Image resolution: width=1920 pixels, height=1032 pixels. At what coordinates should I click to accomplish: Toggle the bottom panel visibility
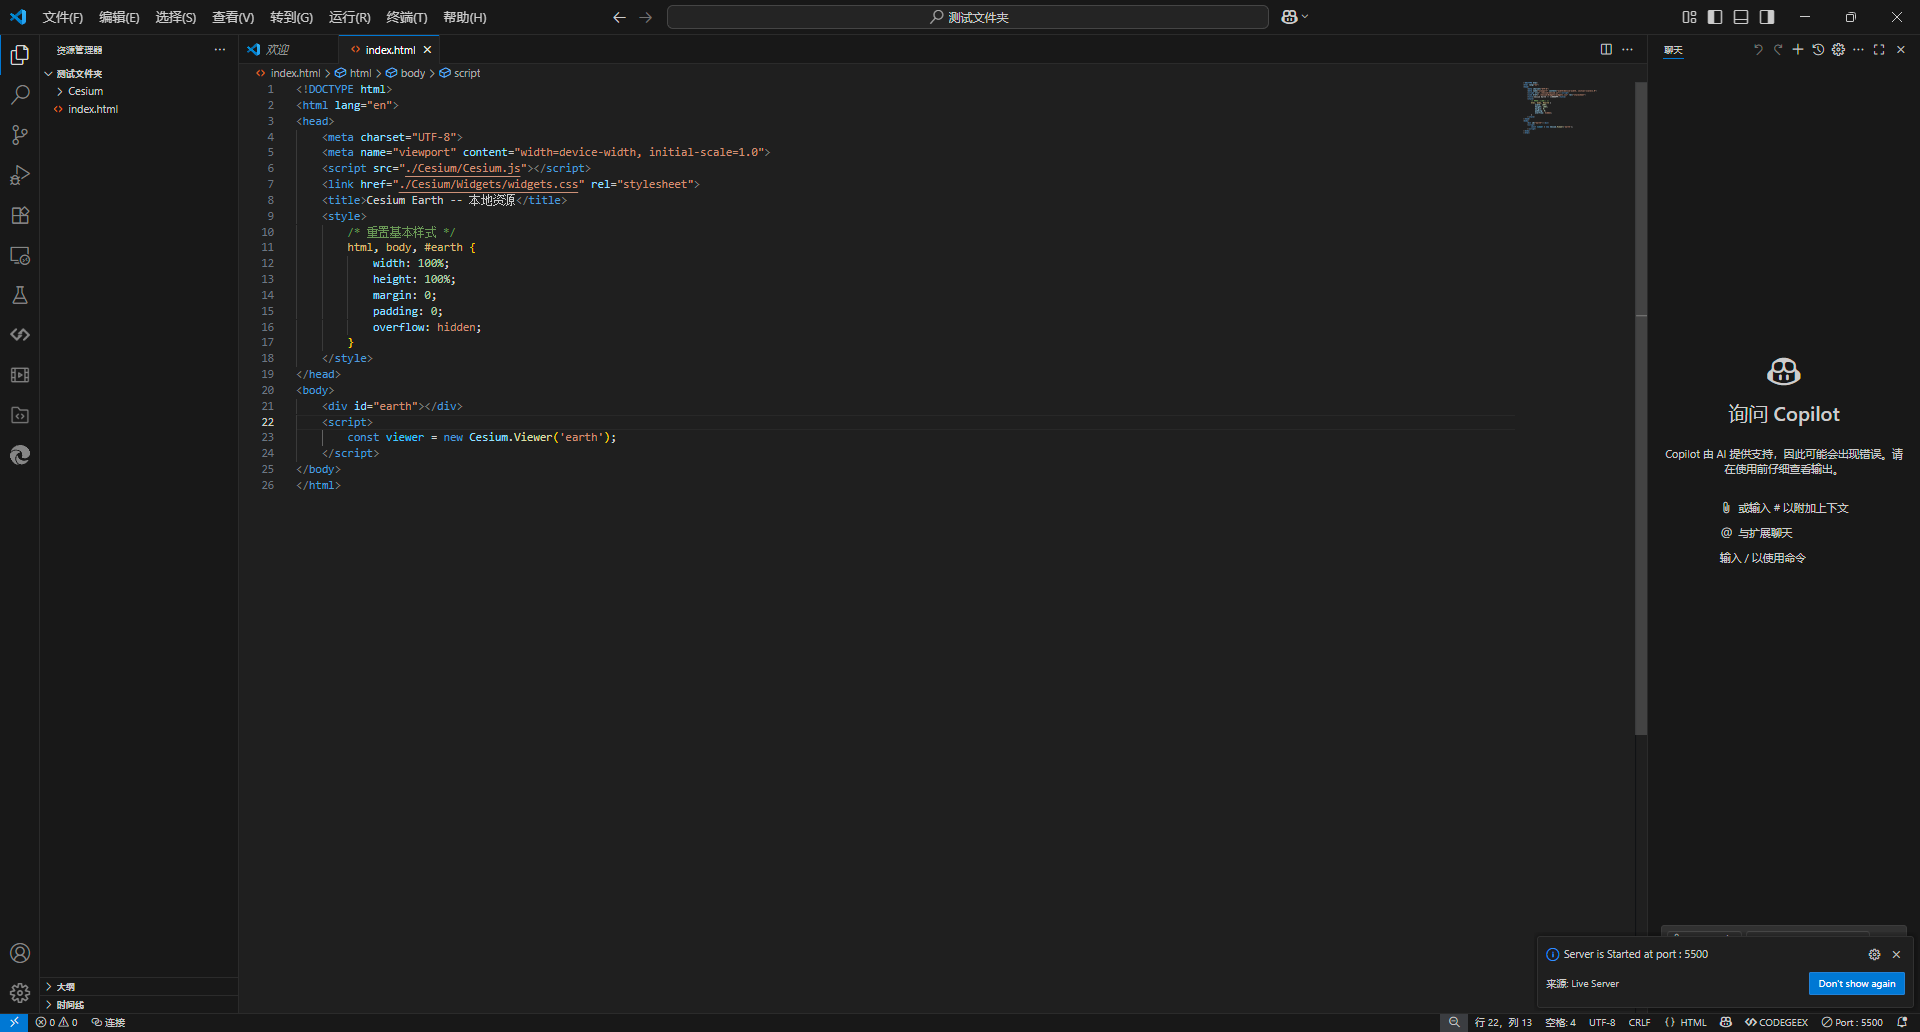(1741, 17)
